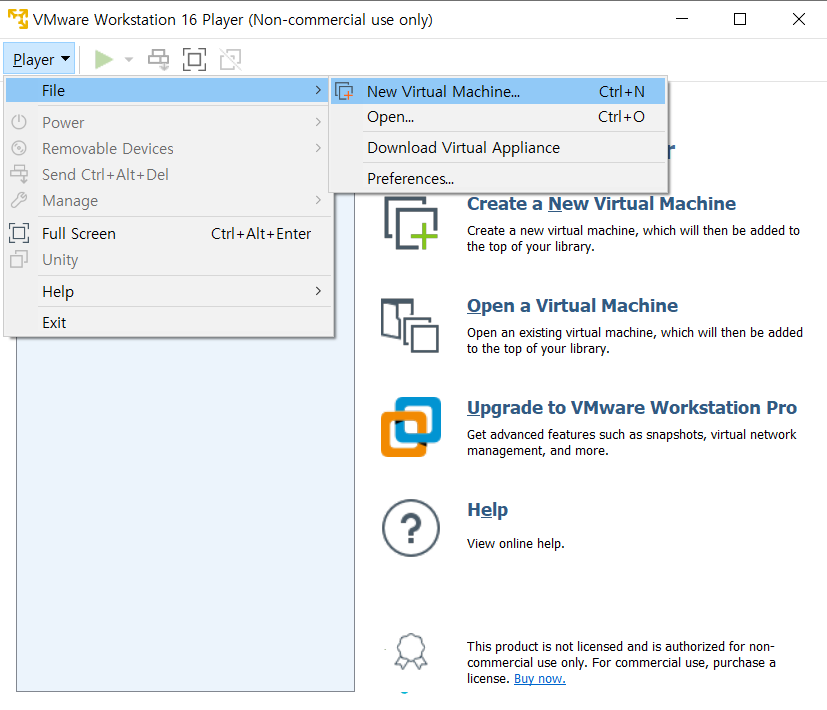Viewport: 827px width, 710px height.
Task: Choose Exit from the Player menu
Action: point(167,322)
